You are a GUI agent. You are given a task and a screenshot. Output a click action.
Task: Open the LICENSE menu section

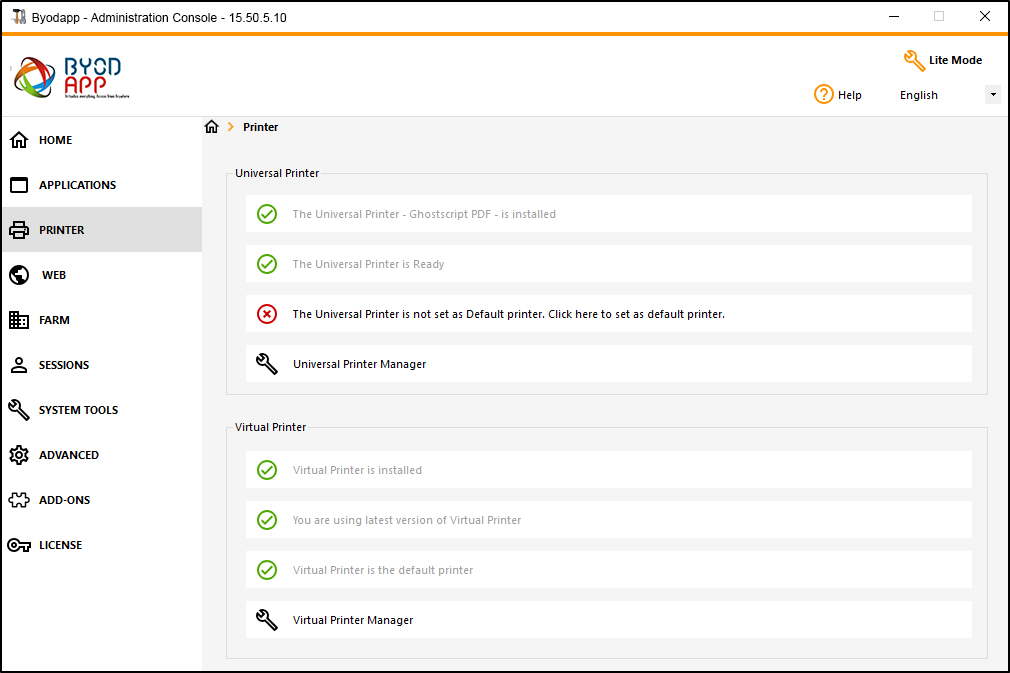102,545
